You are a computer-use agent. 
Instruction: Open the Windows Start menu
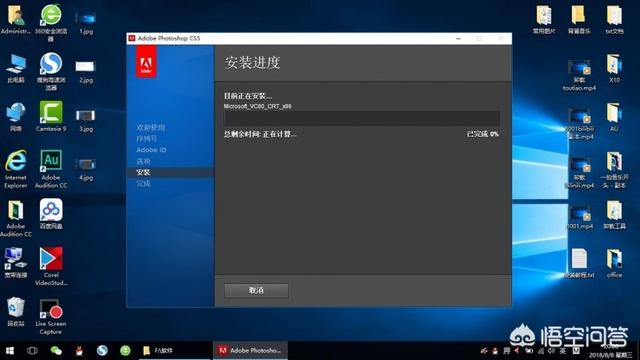coord(9,351)
